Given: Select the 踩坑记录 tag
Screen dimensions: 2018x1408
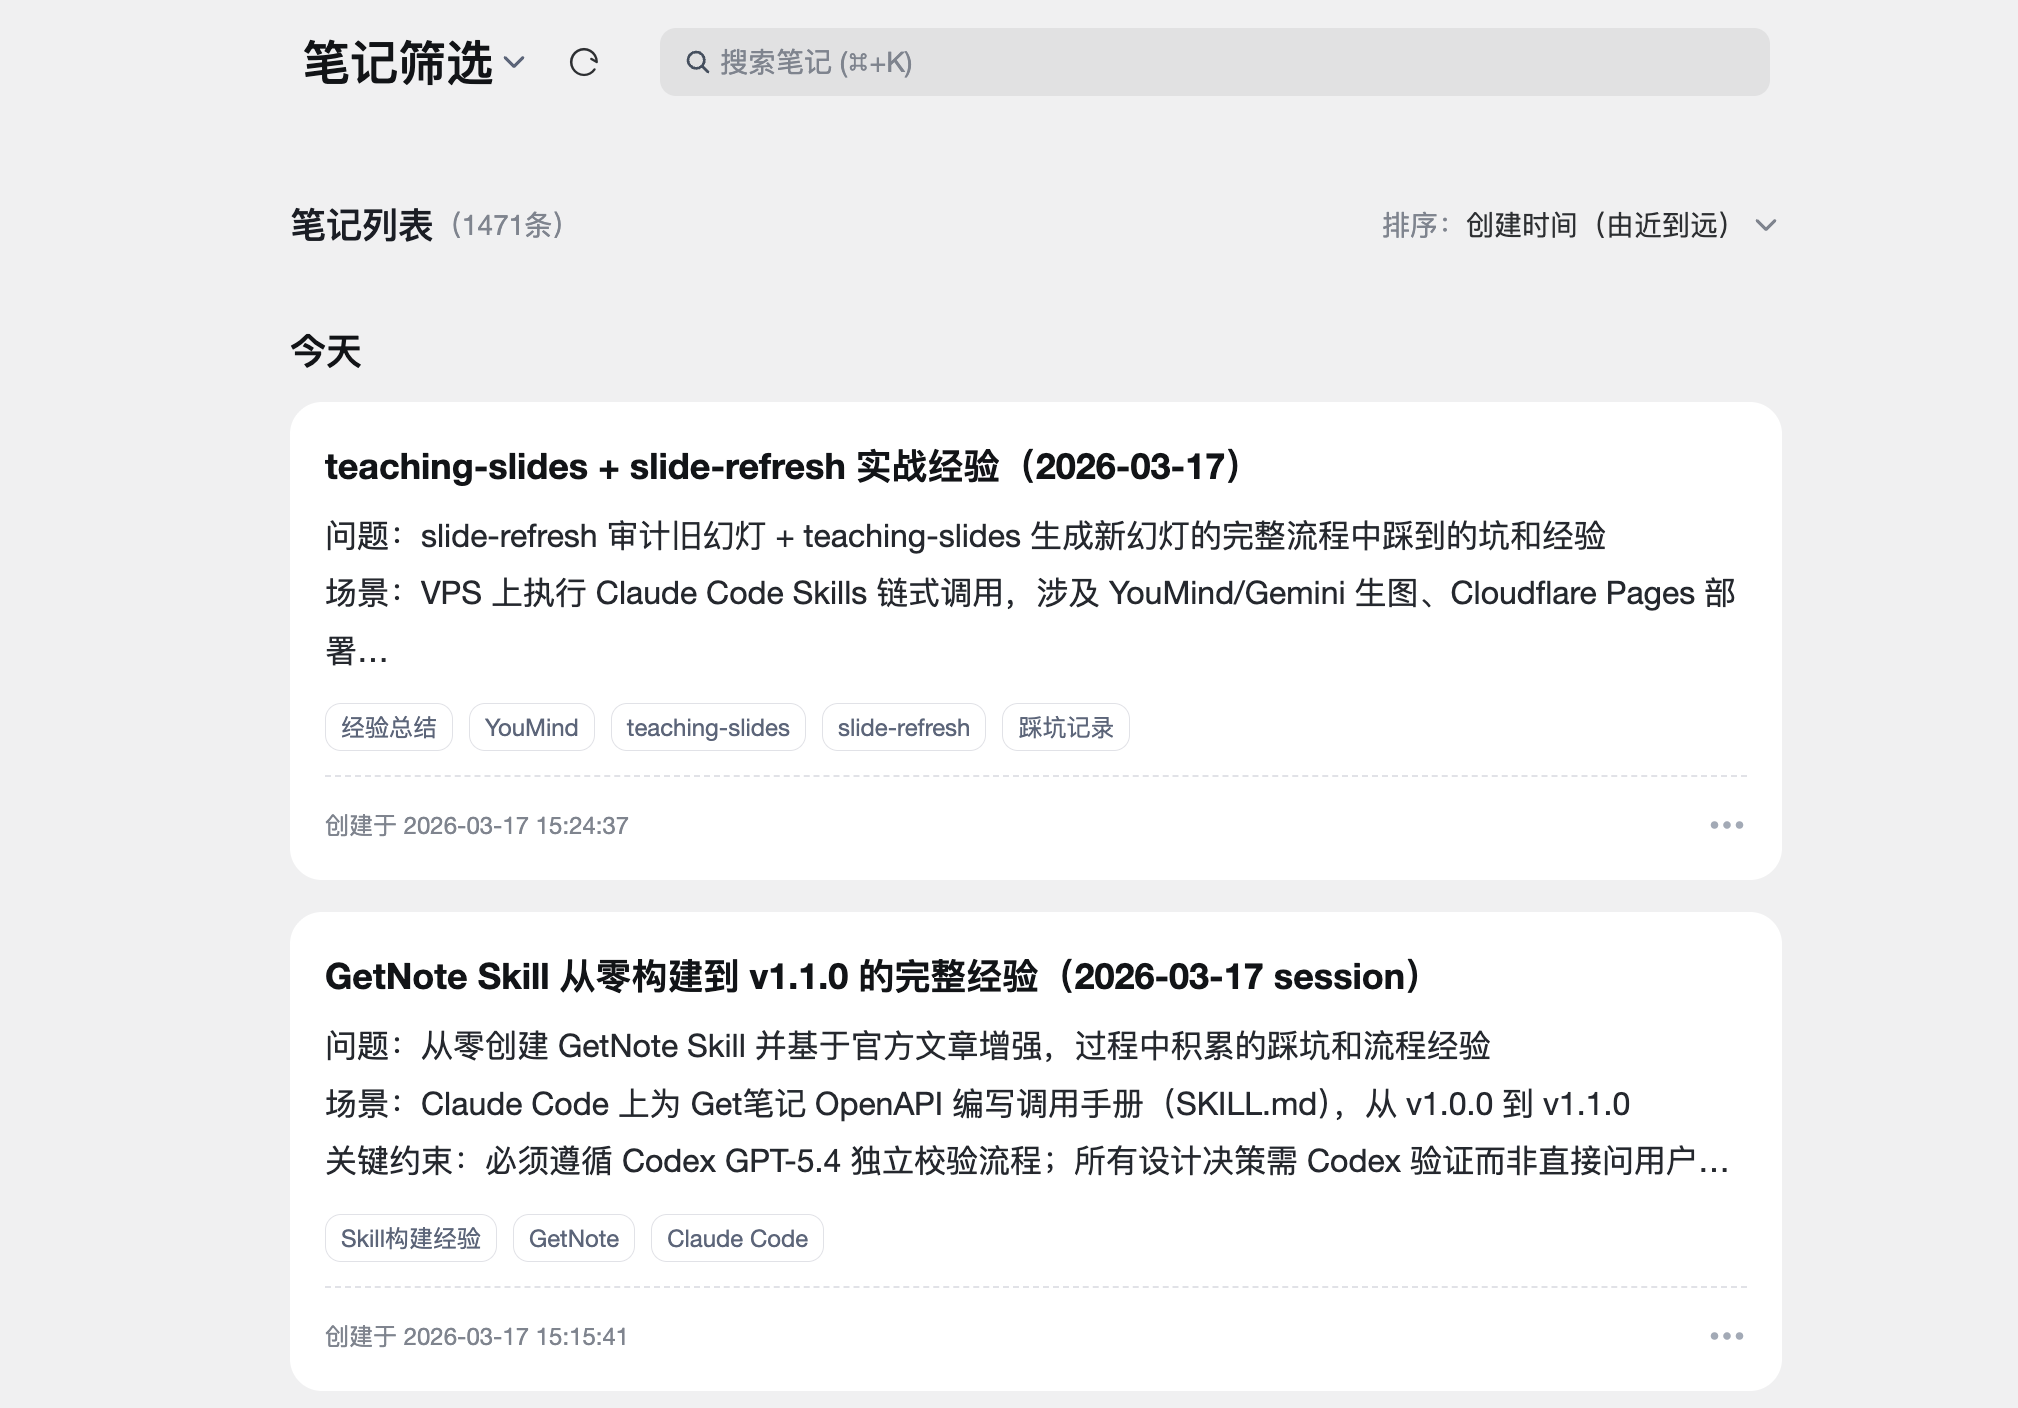Looking at the screenshot, I should coord(1065,727).
